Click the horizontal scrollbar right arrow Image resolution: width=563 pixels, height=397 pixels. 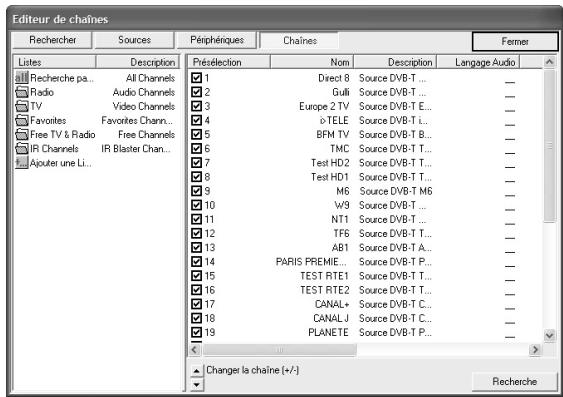535,349
